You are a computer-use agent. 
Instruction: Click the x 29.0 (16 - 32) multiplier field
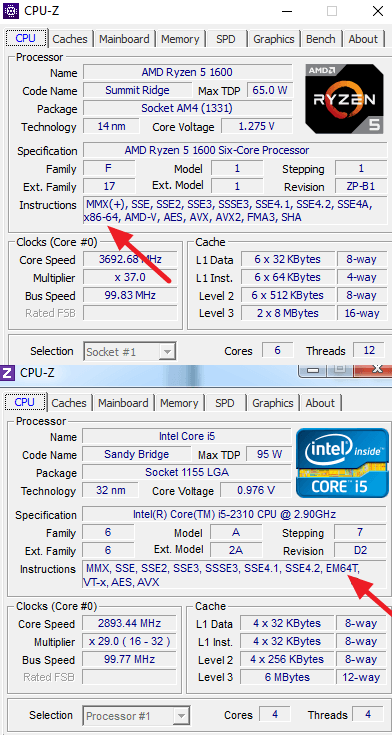pyautogui.click(x=130, y=641)
